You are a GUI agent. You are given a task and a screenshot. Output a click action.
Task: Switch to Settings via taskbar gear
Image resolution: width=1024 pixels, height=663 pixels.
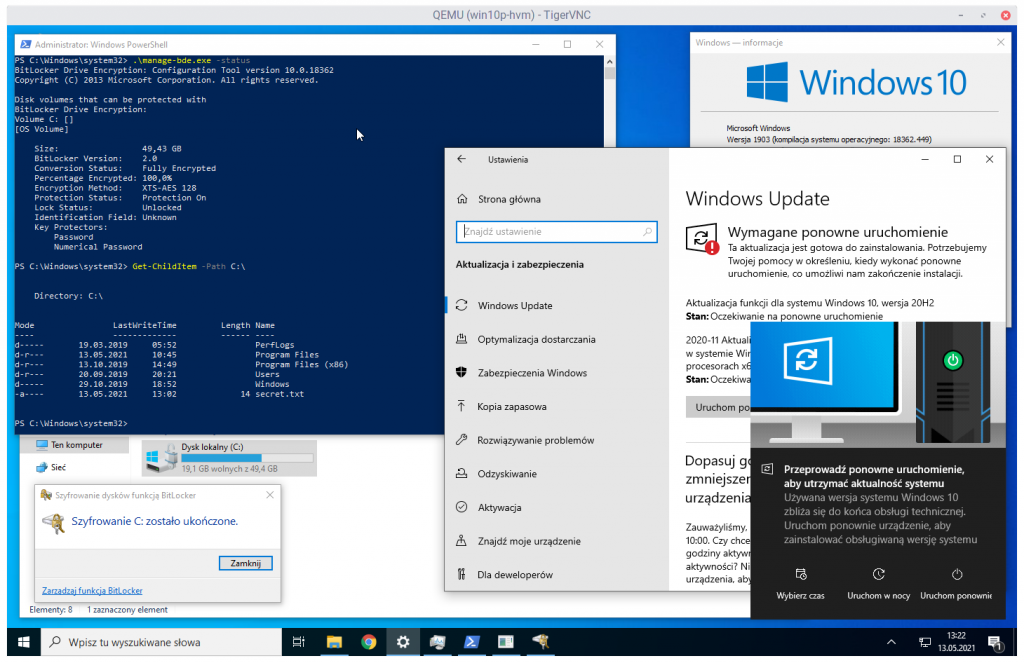pyautogui.click(x=403, y=643)
